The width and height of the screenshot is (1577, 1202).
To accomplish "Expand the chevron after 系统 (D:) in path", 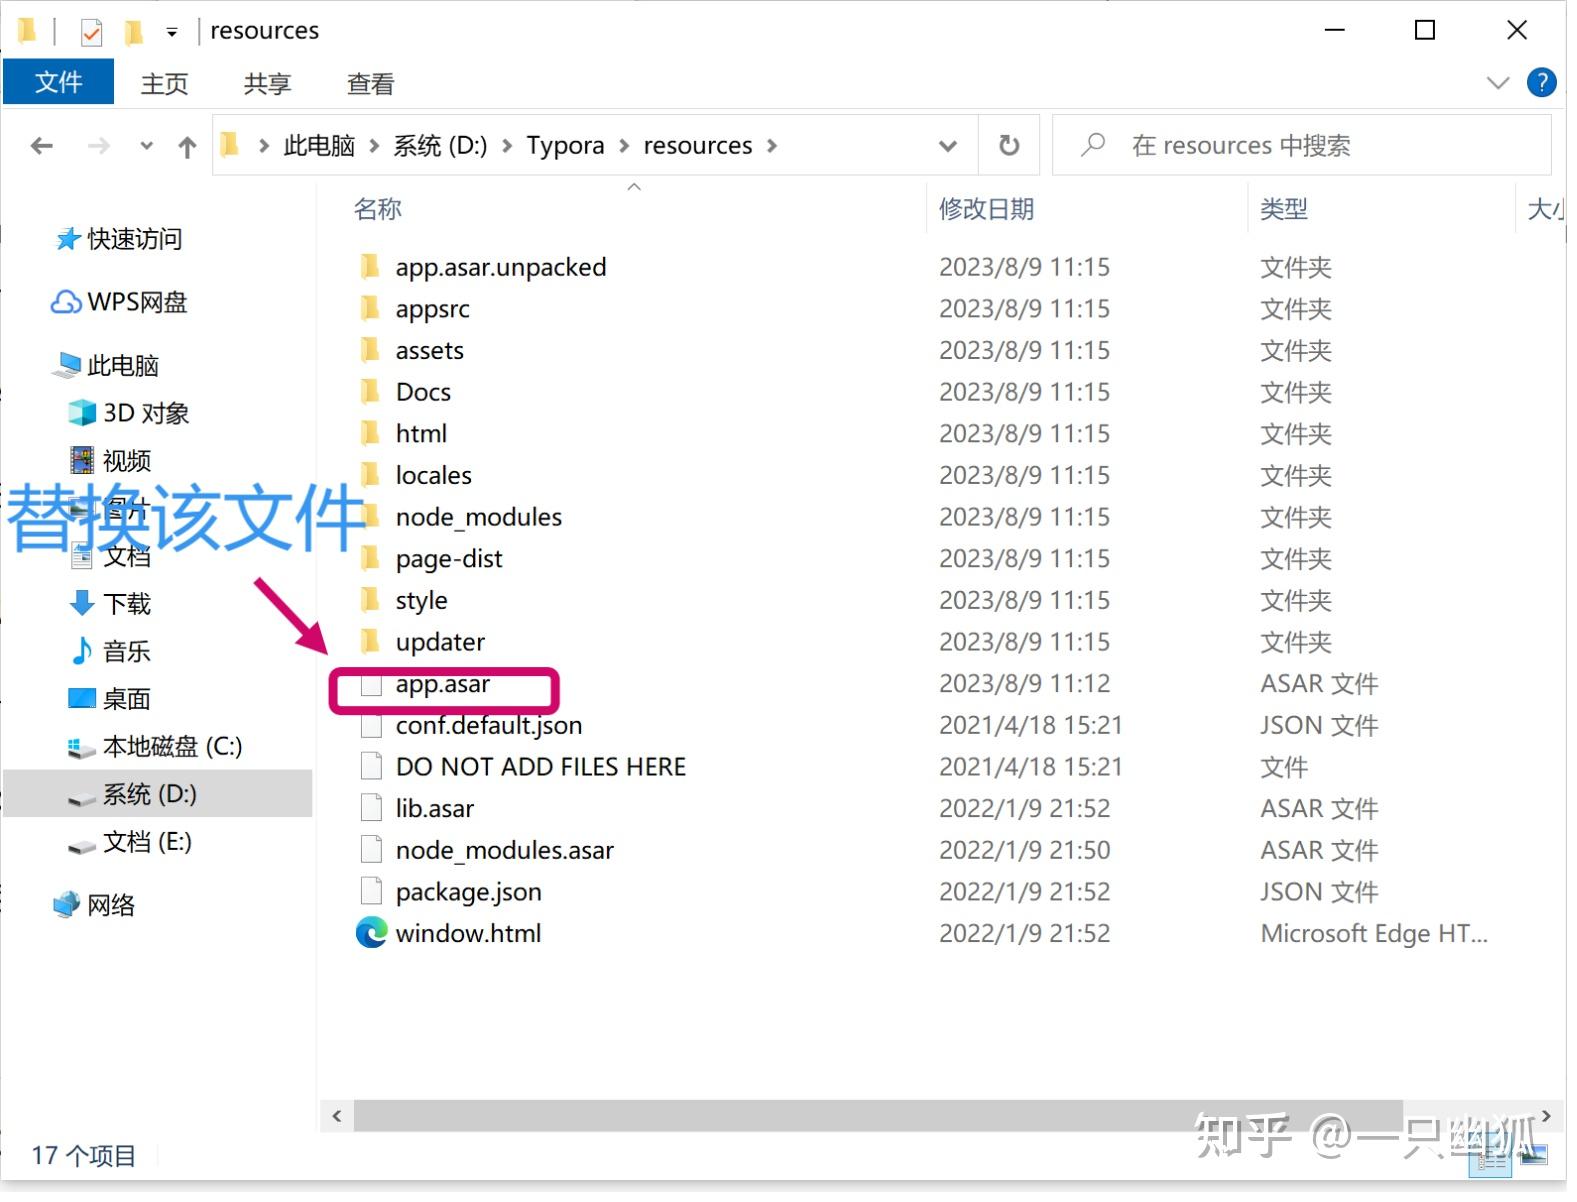I will point(507,146).
